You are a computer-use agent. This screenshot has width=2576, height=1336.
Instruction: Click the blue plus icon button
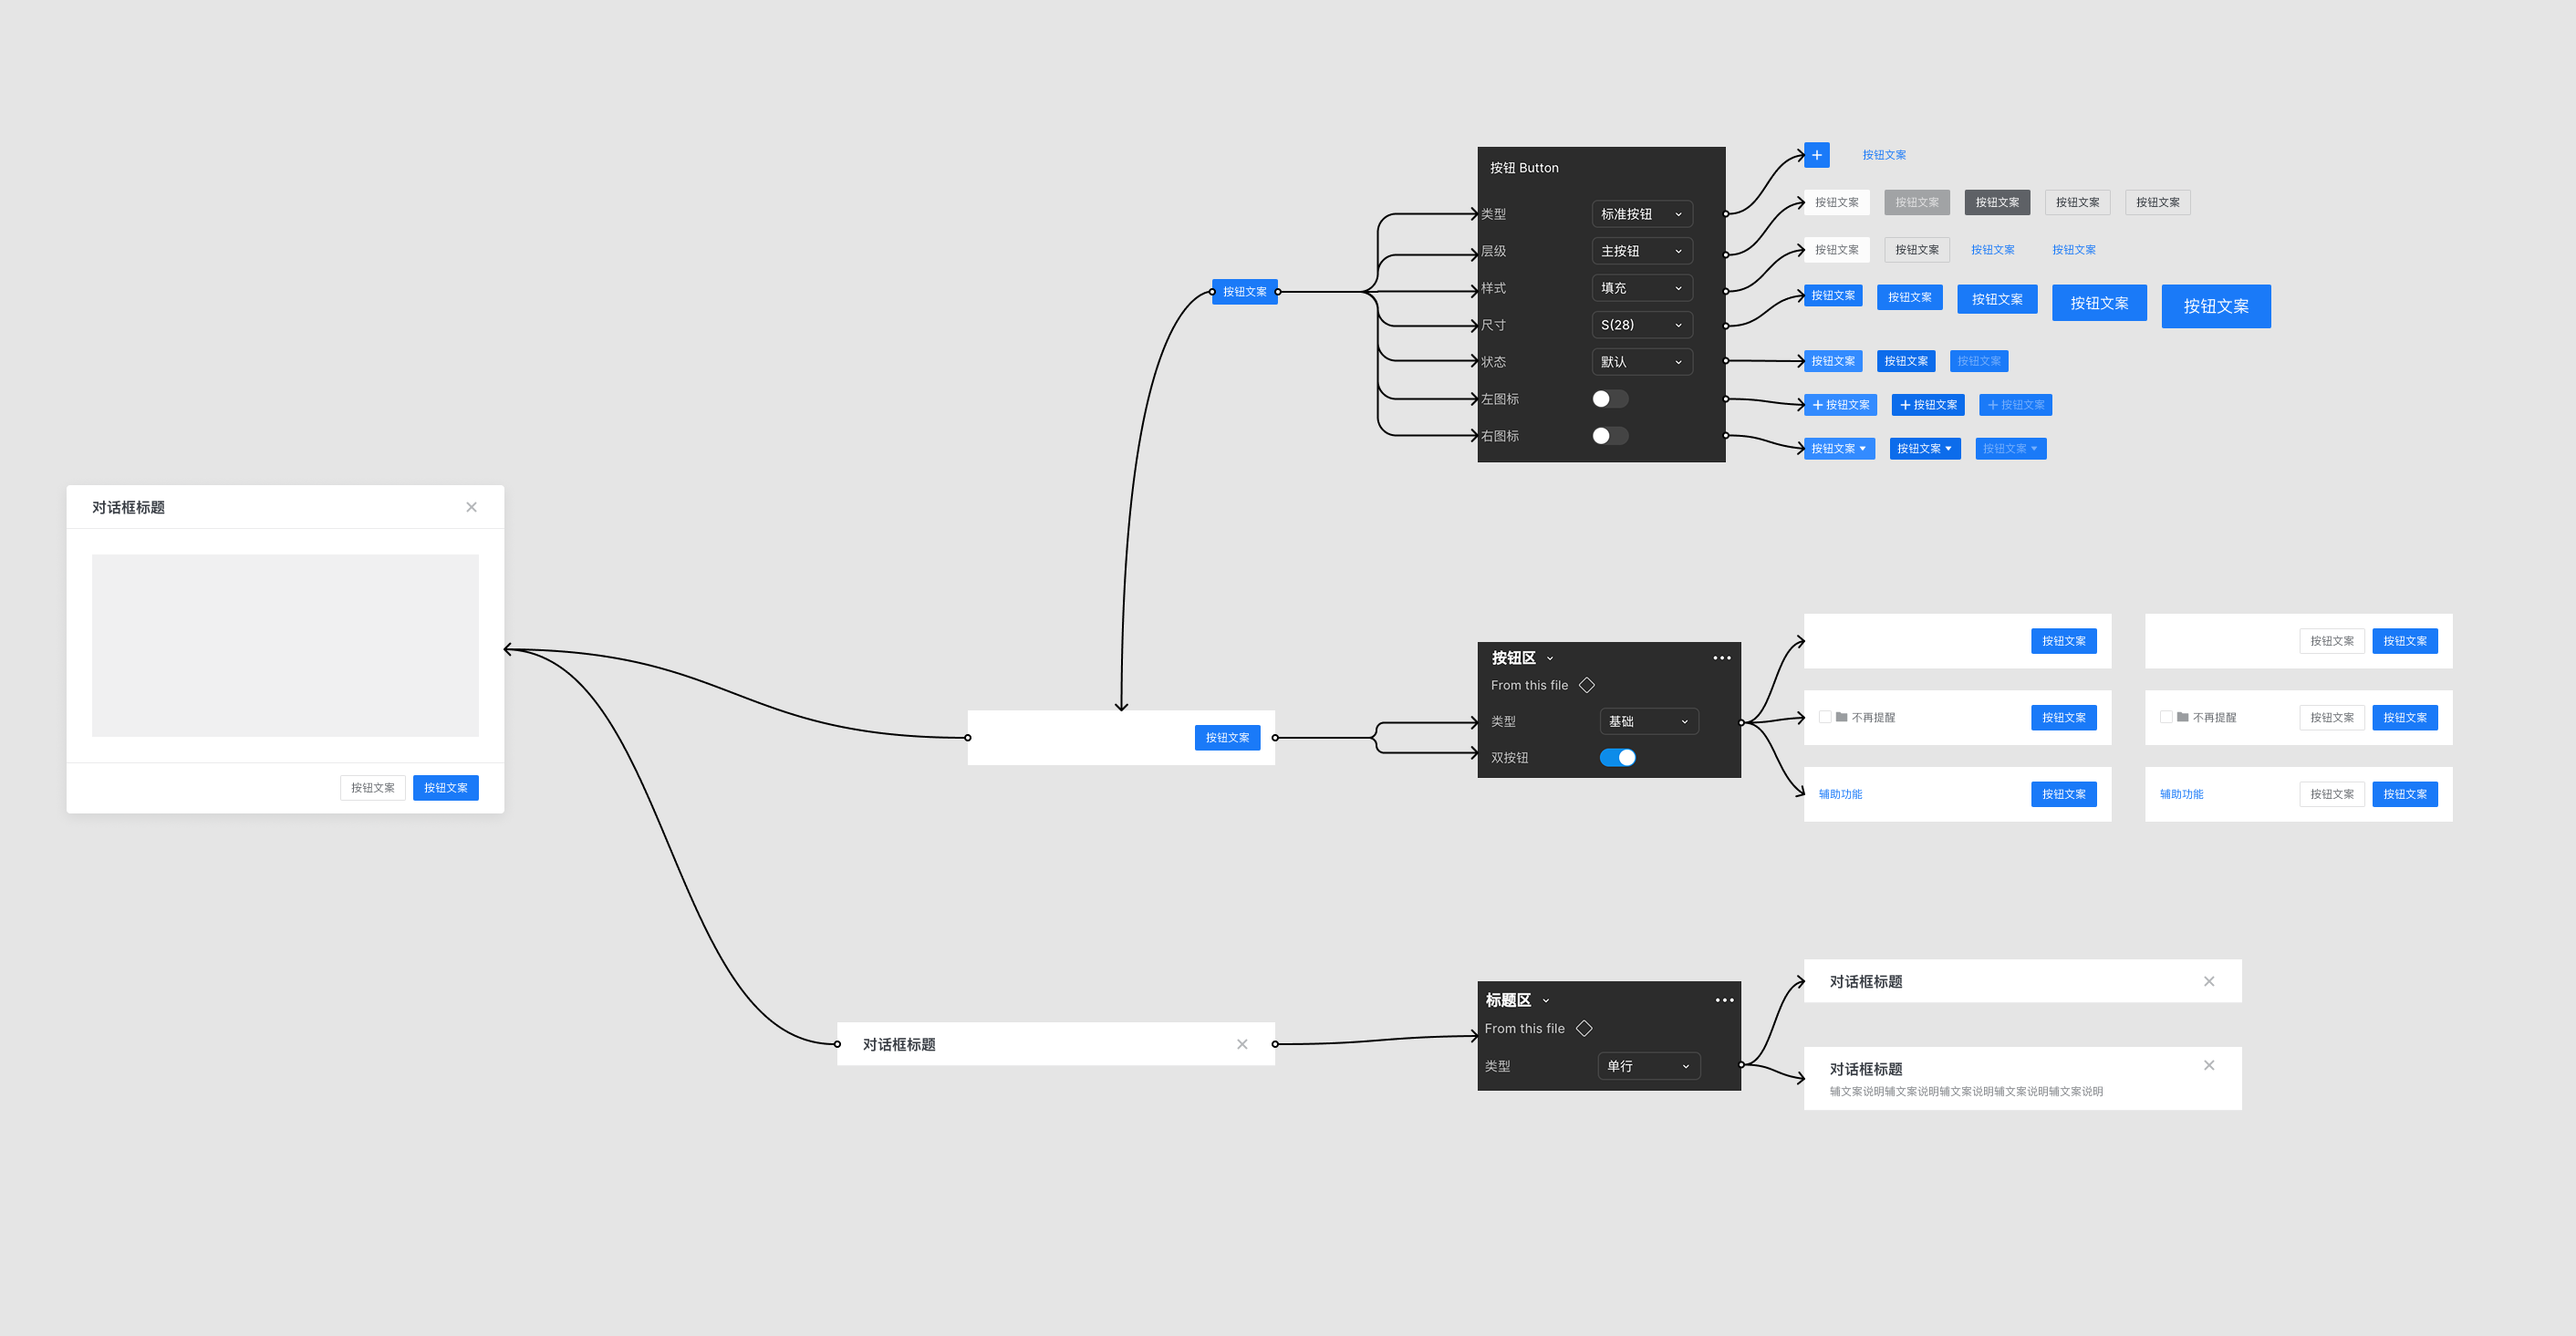pyautogui.click(x=1816, y=155)
